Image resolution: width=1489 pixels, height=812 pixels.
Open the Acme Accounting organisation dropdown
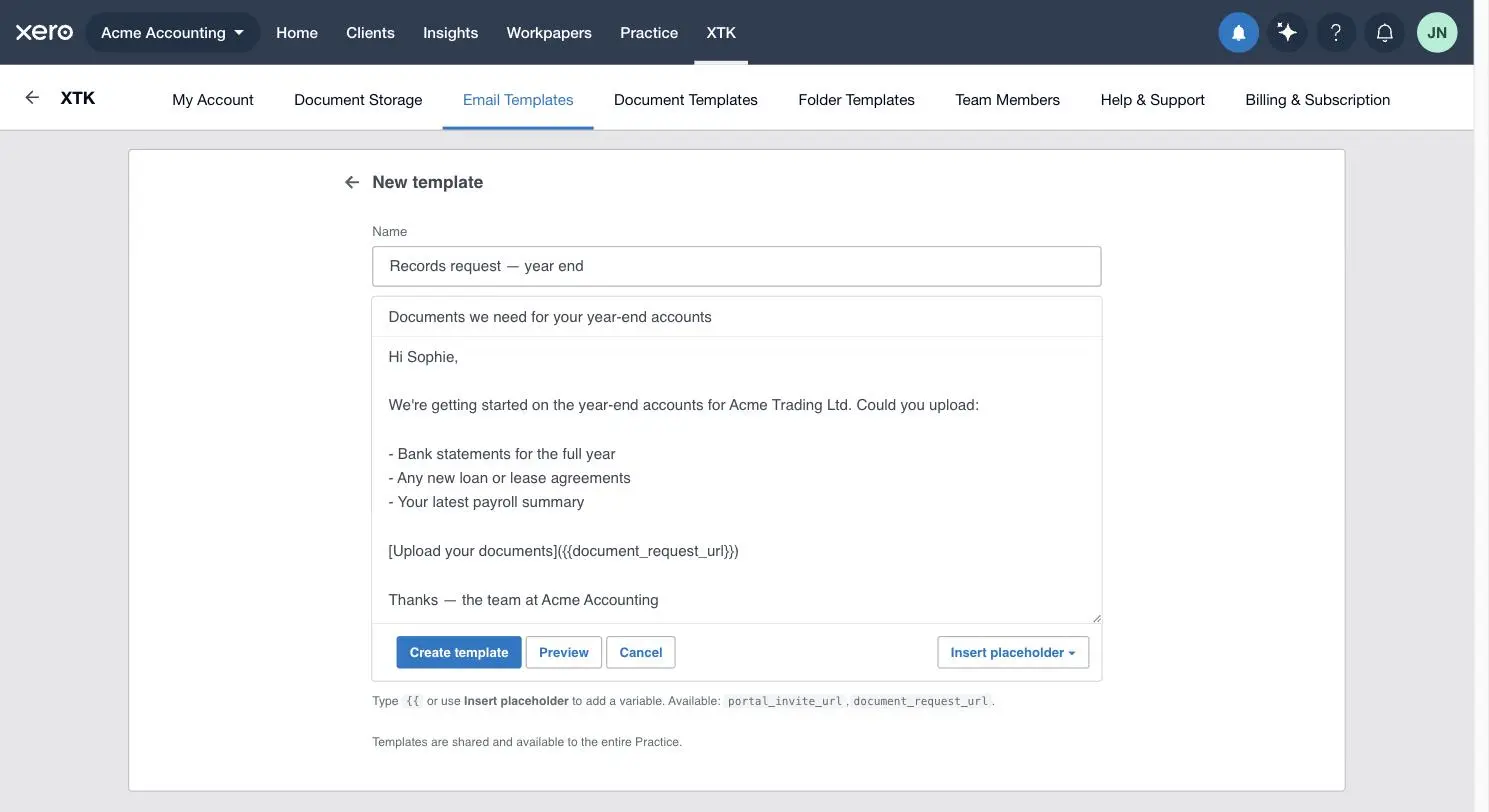point(173,33)
